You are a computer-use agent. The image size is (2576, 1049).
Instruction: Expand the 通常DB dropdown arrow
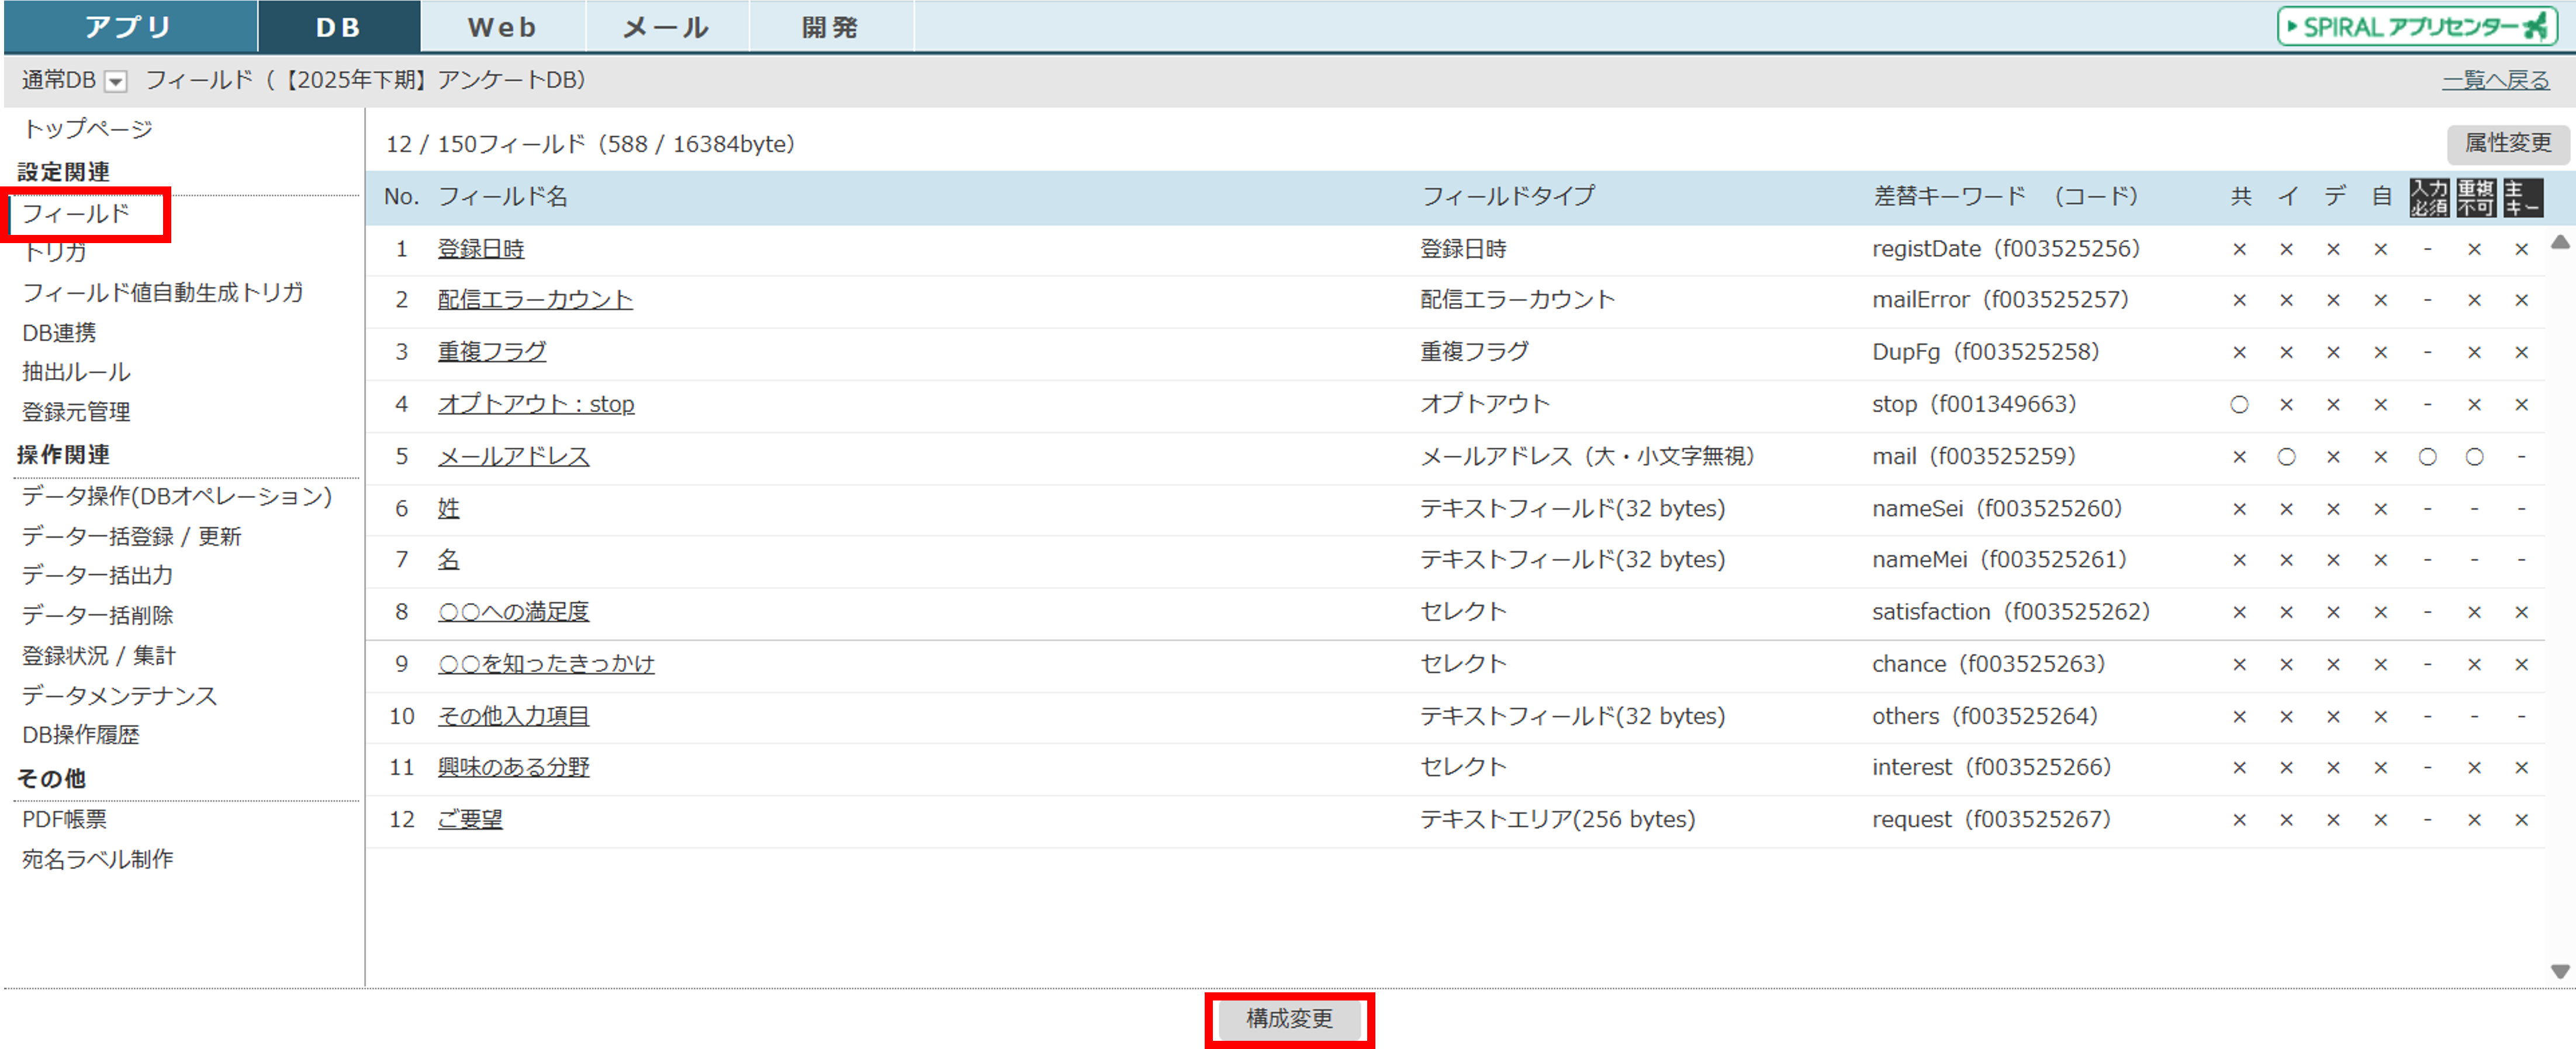click(117, 82)
